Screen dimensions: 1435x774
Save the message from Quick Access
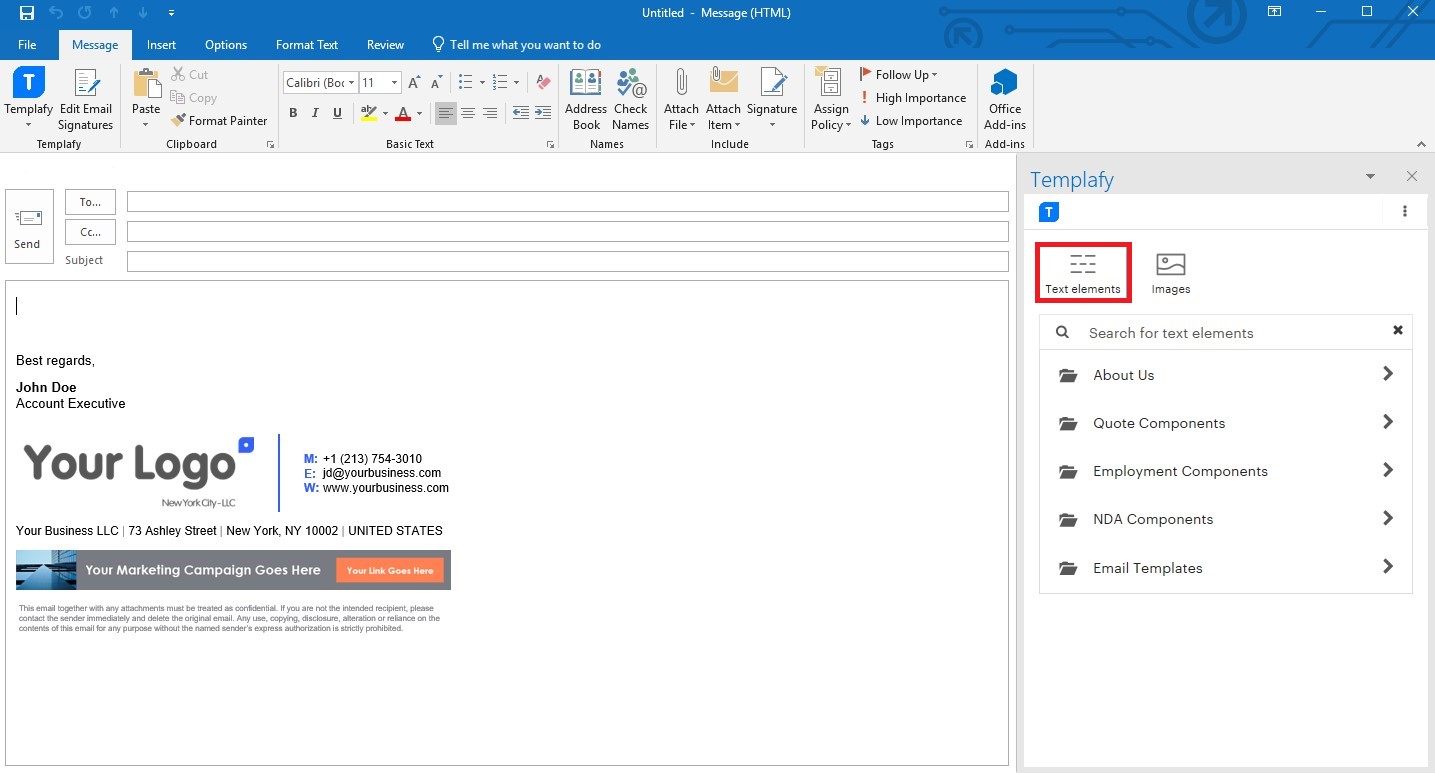pos(27,13)
